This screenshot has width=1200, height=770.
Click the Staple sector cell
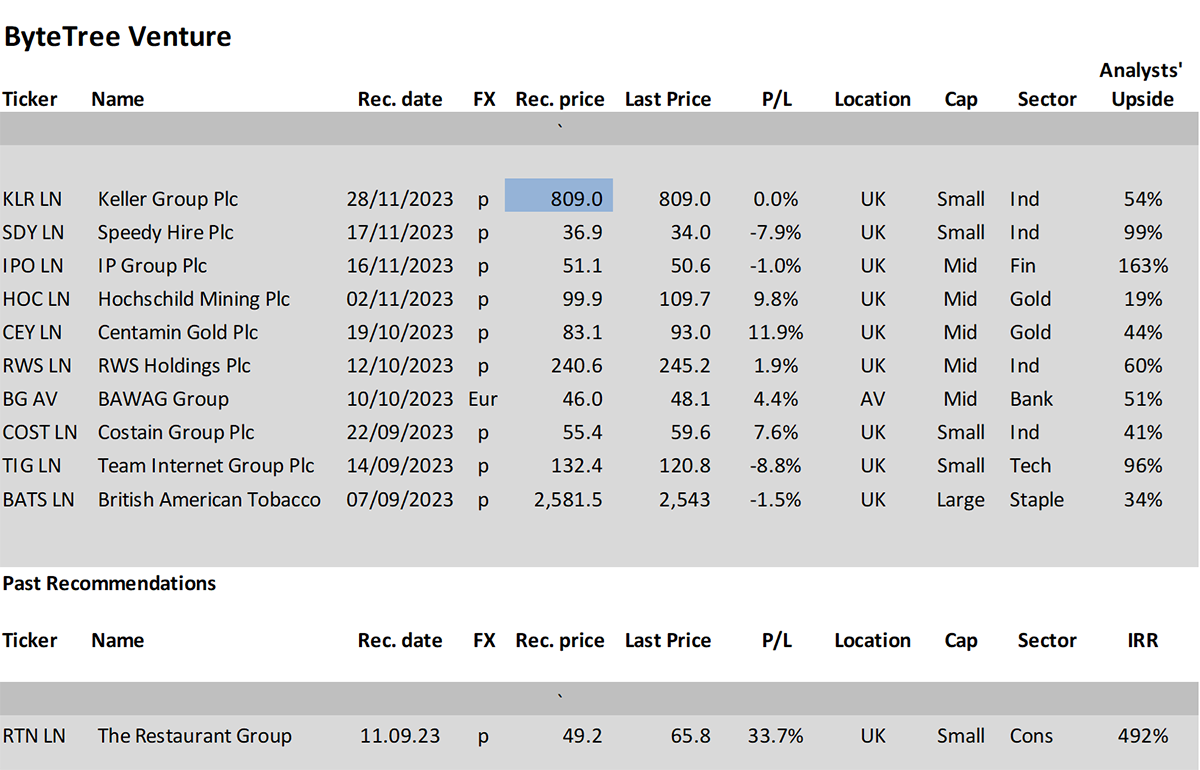[x=1036, y=499]
